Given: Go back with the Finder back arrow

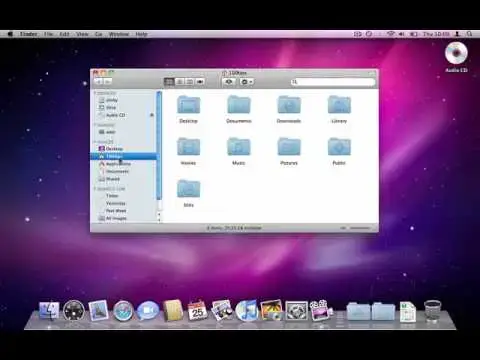Looking at the screenshot, I should (x=99, y=81).
